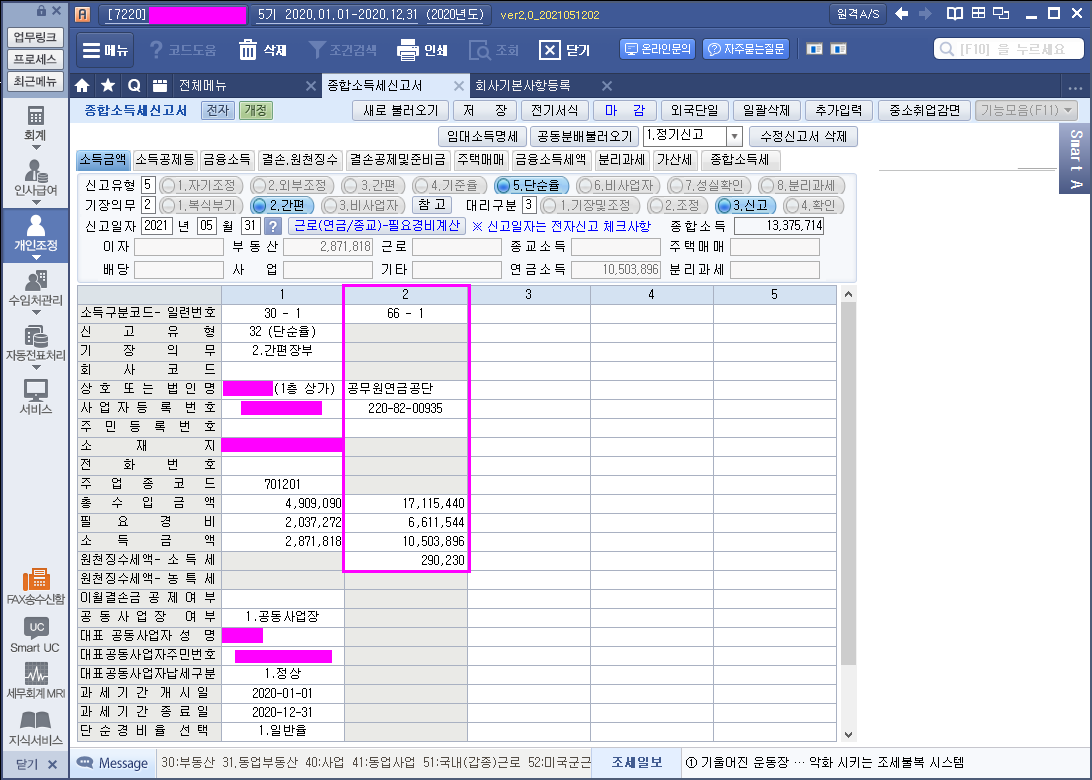Expand arrow under 자동전표처리 module

pyautogui.click(x=36, y=368)
